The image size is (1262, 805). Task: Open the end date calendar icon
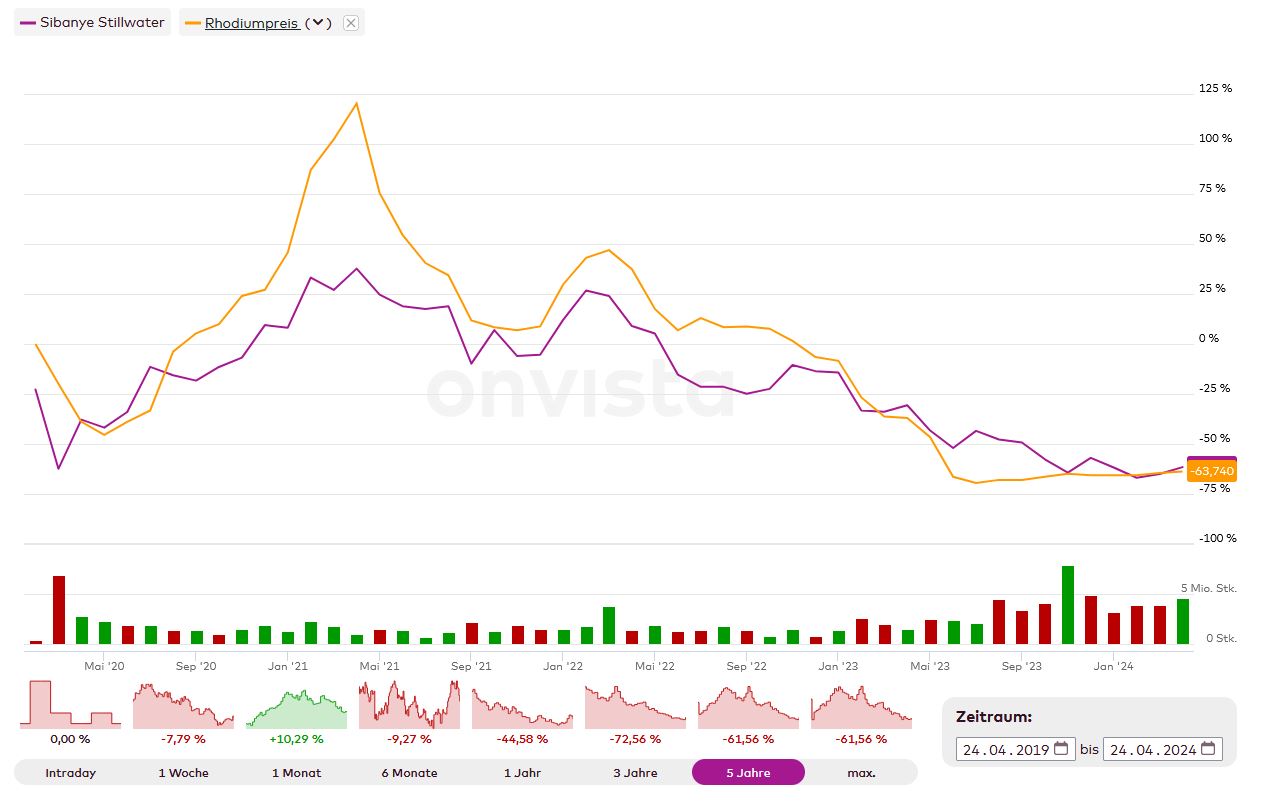click(x=1208, y=749)
